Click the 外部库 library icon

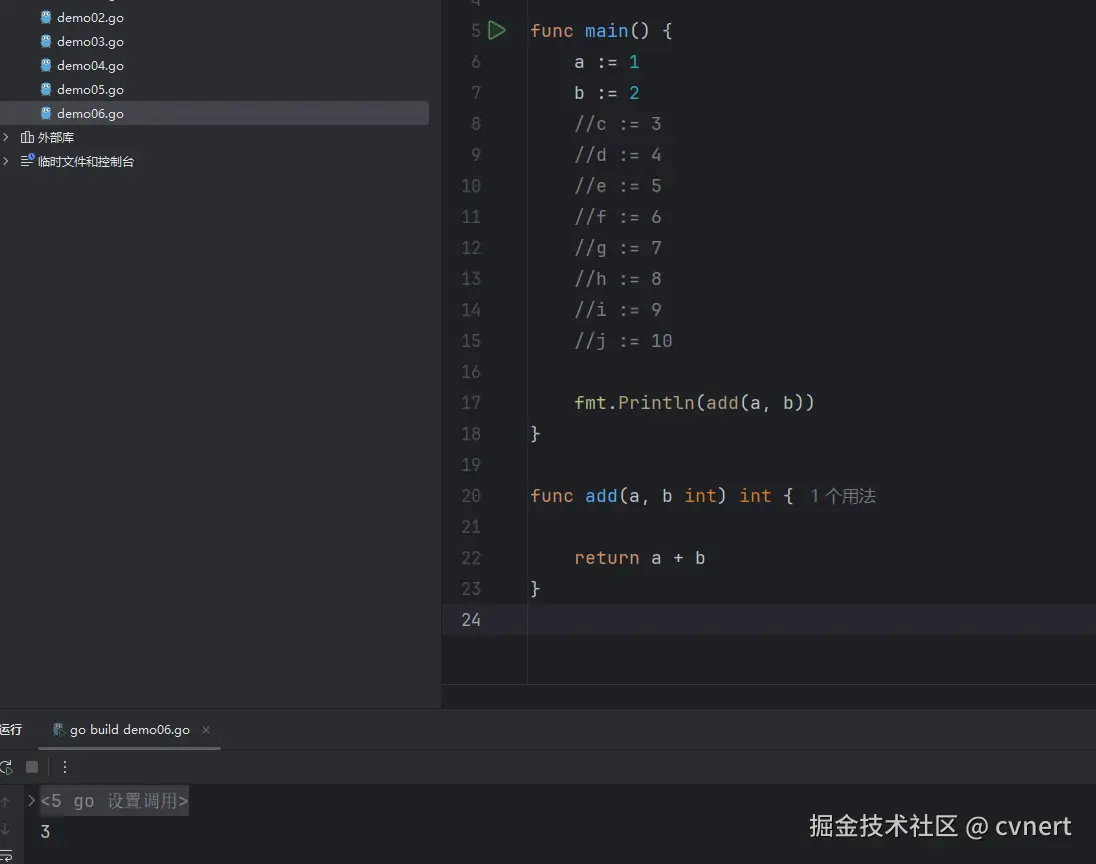click(x=27, y=137)
